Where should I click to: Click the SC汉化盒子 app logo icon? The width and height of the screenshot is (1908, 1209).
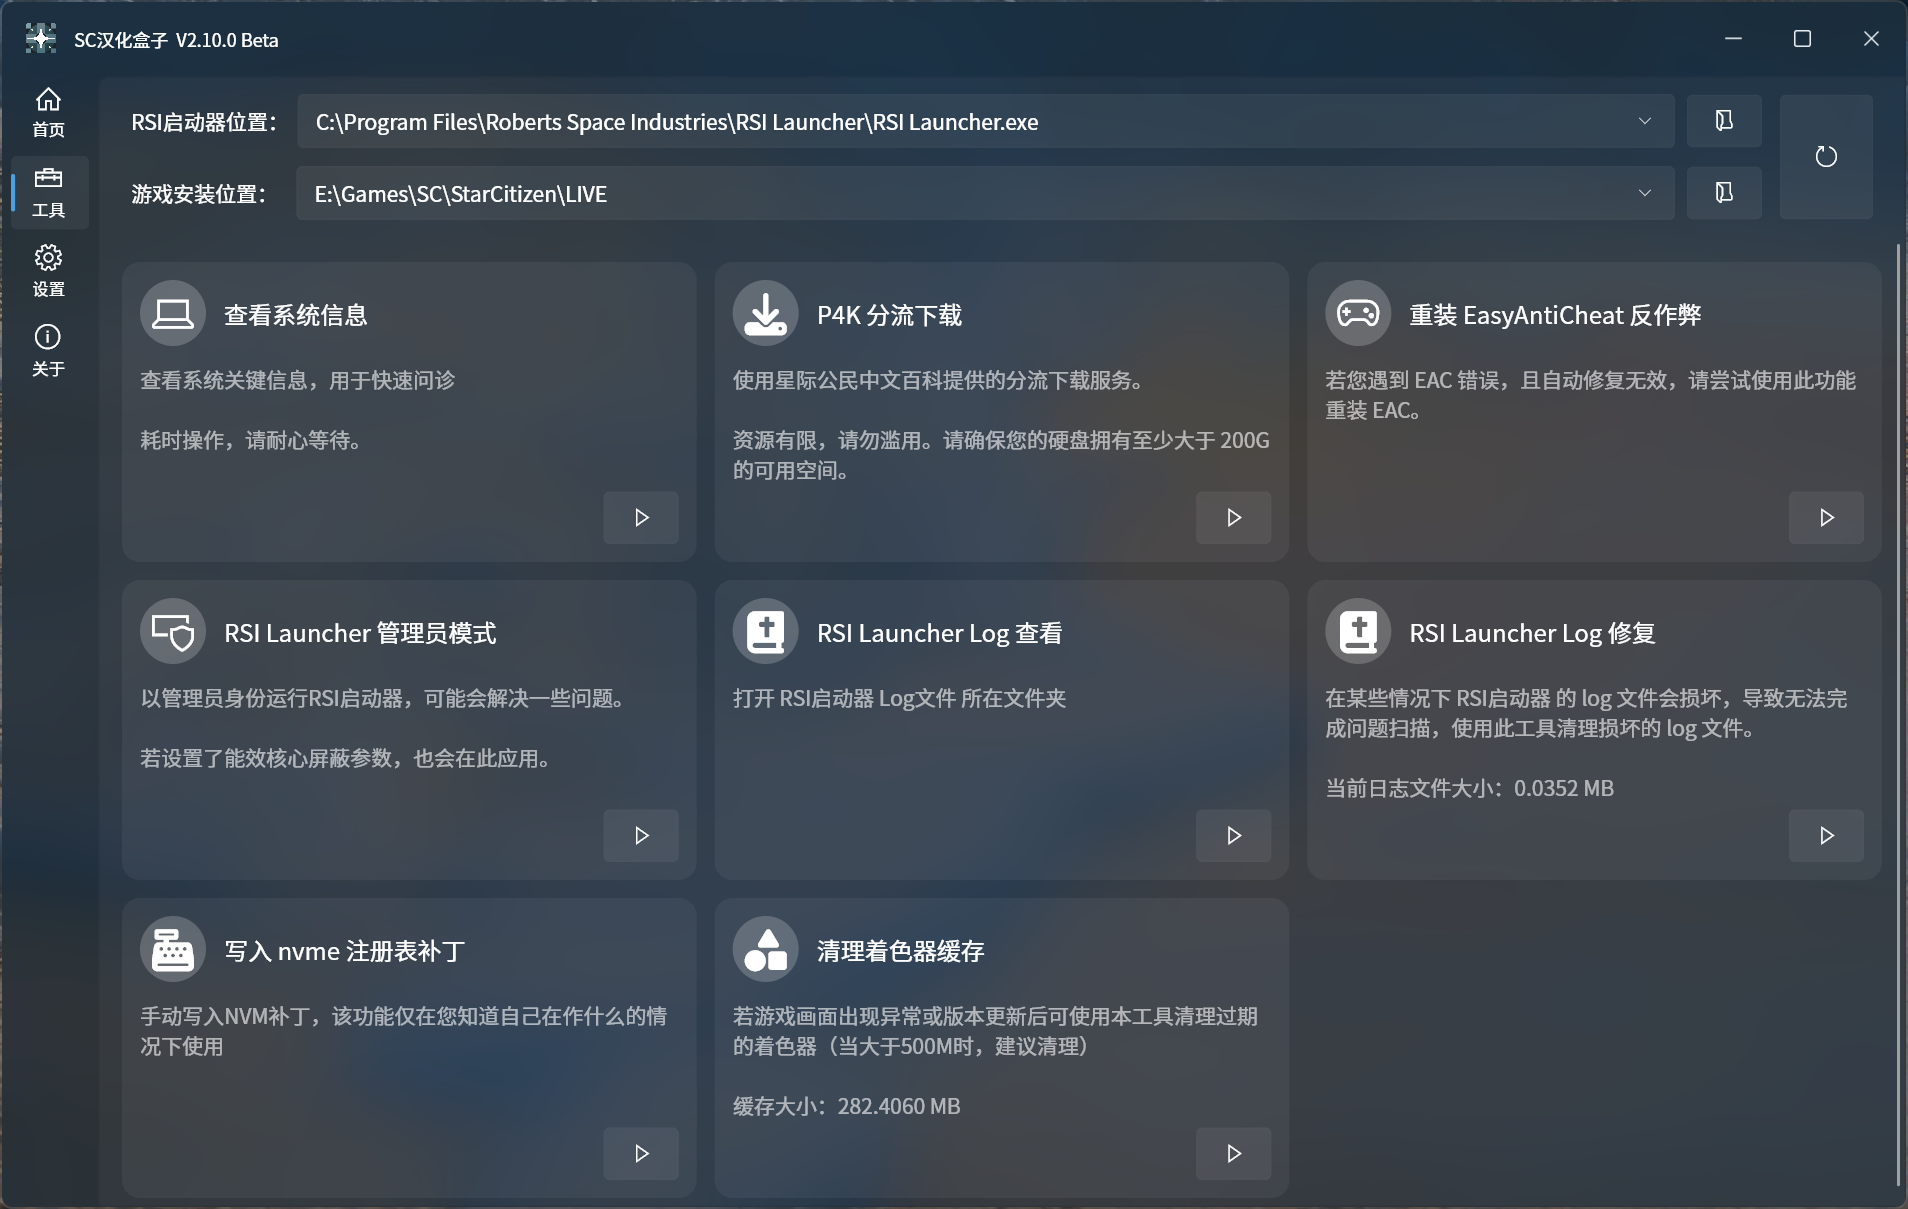[41, 39]
